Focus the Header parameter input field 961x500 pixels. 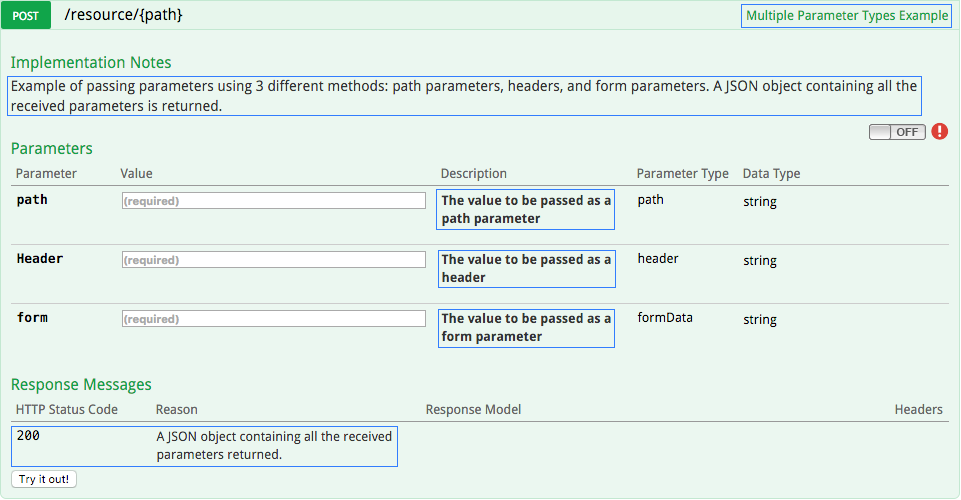pos(273,260)
